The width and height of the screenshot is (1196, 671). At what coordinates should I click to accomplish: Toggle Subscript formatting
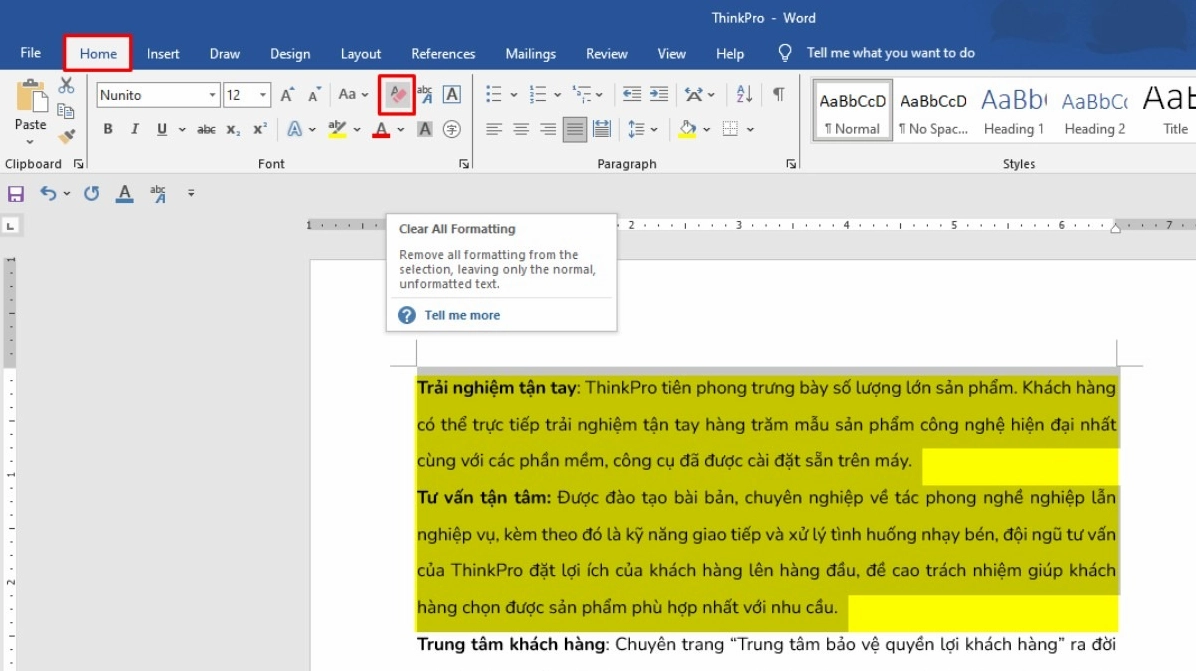pos(233,130)
